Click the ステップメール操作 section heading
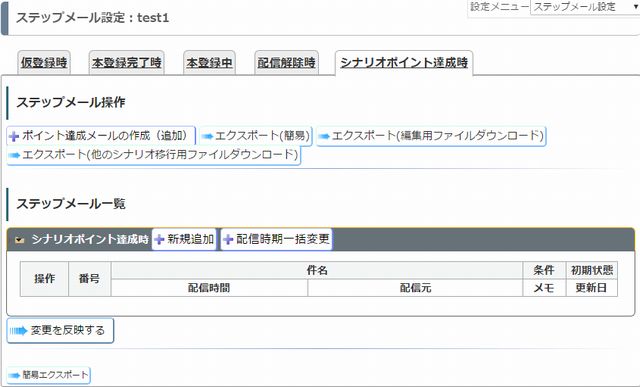The width and height of the screenshot is (640, 387). coord(71,102)
